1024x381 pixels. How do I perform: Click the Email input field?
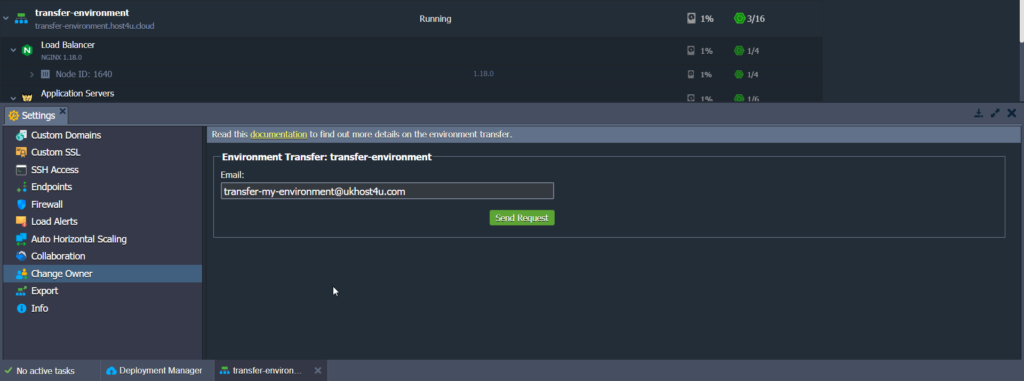tap(387, 191)
